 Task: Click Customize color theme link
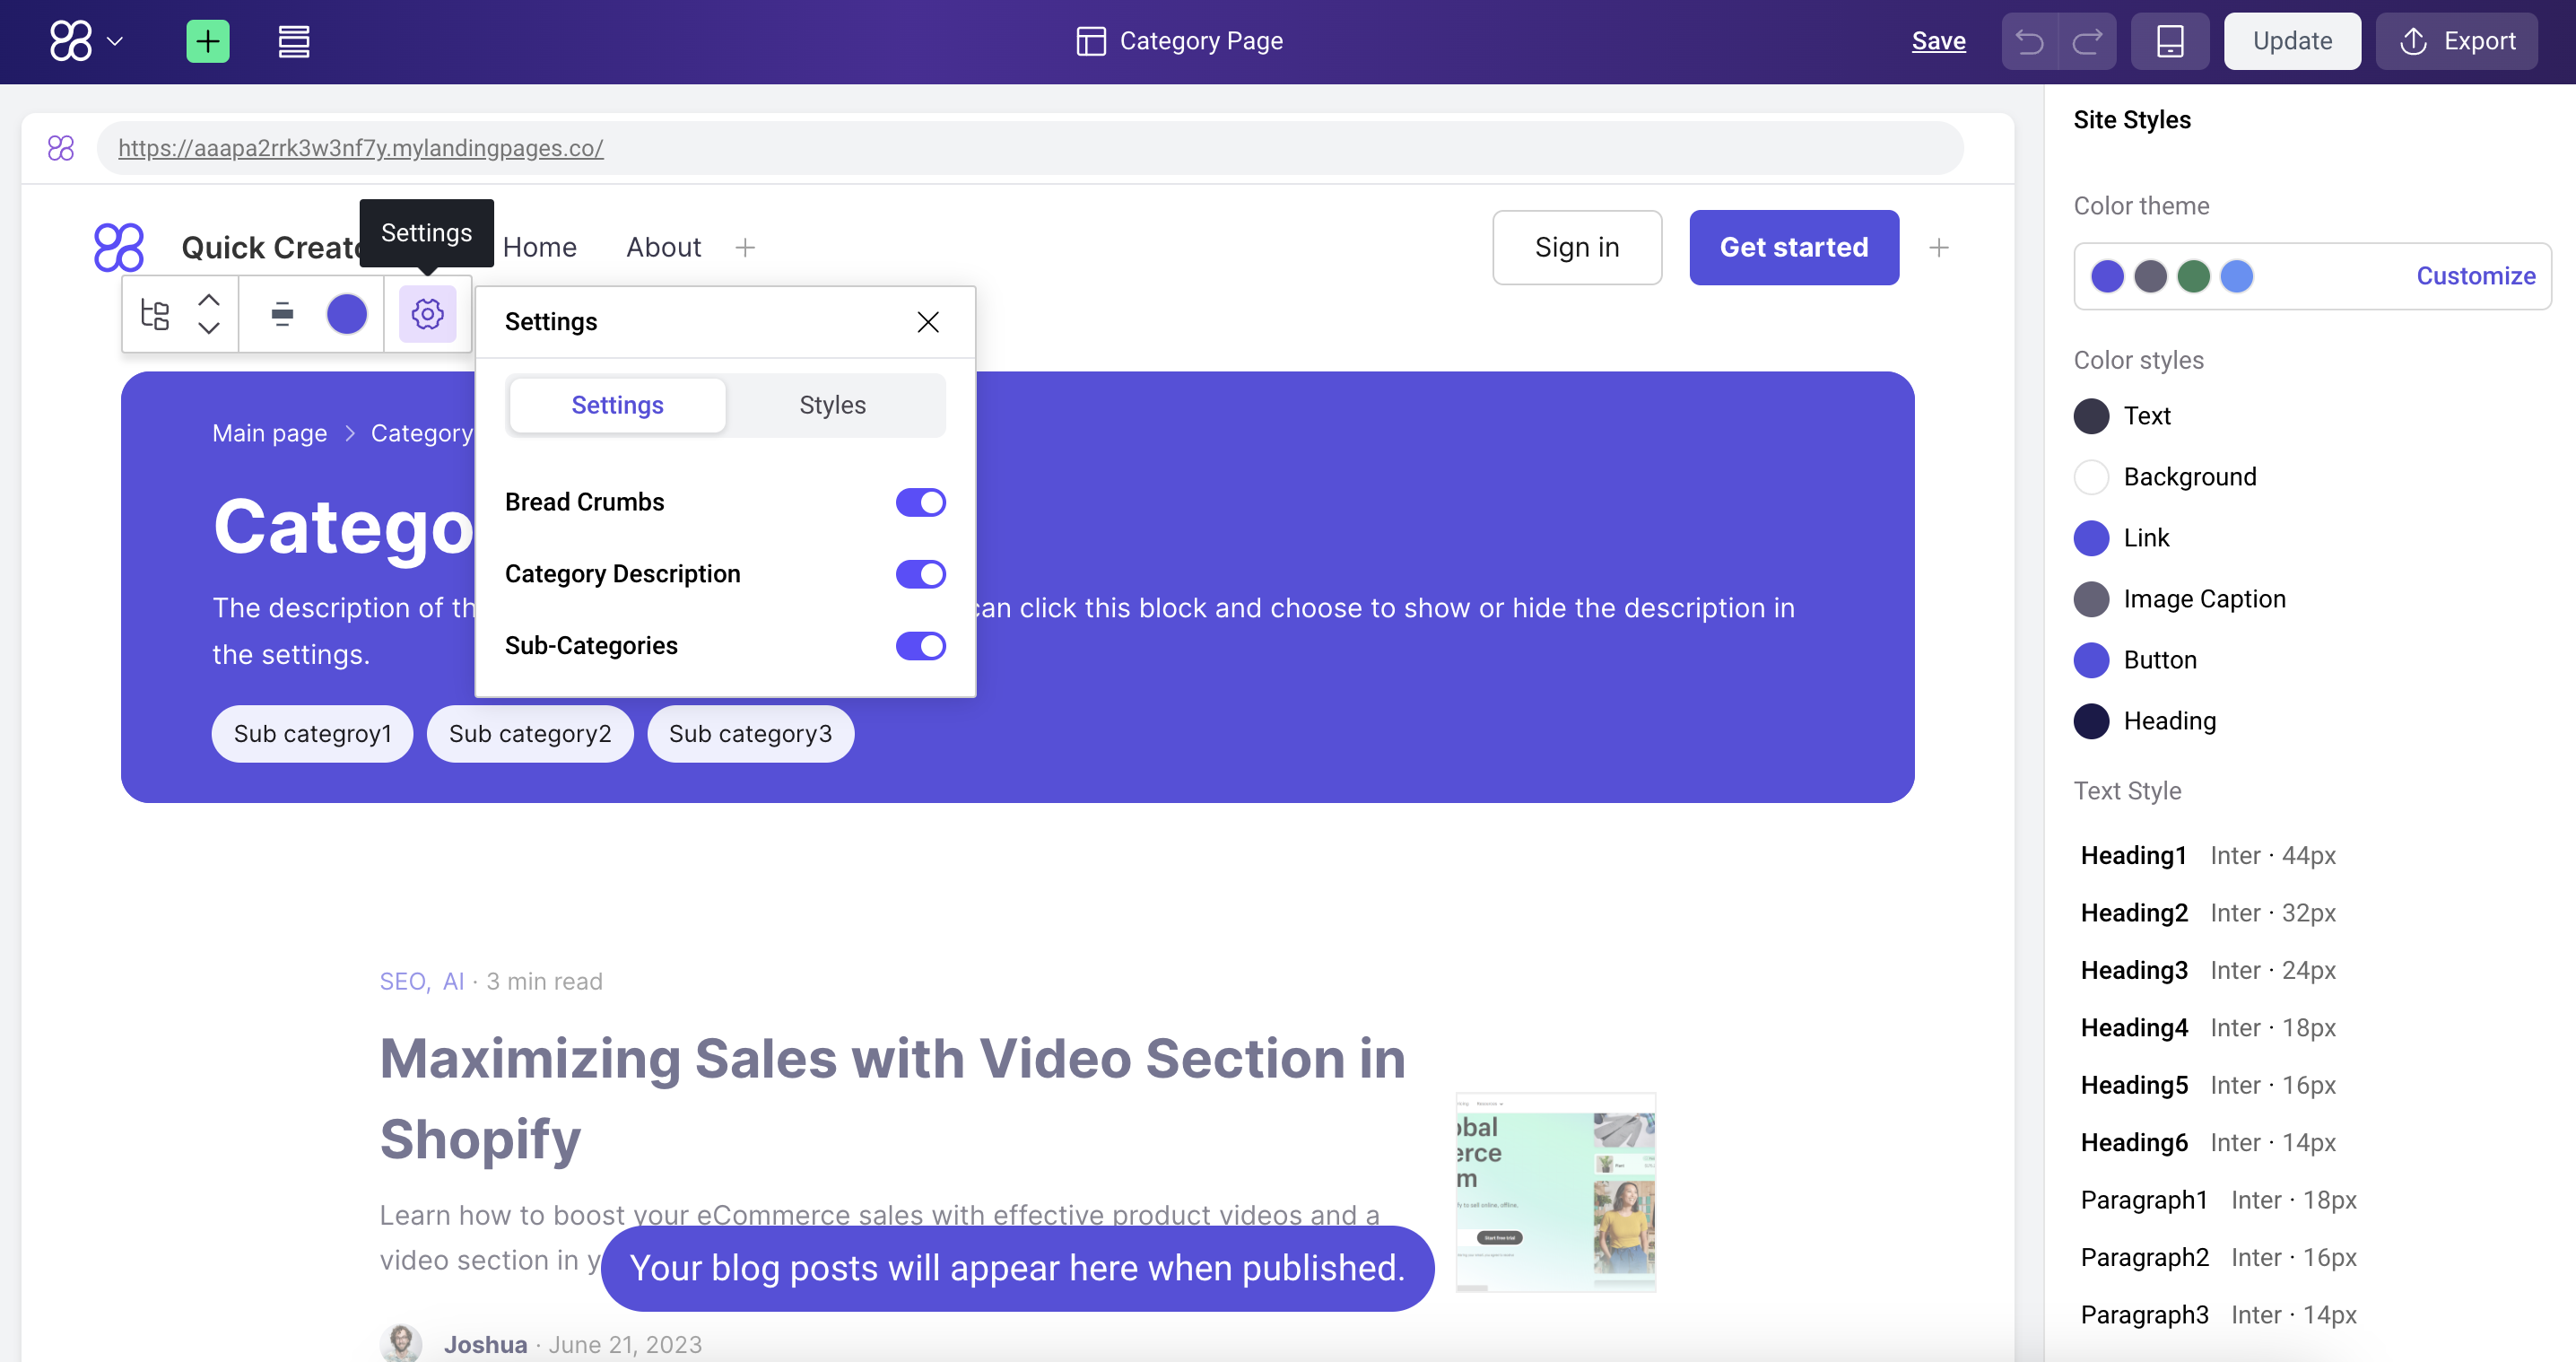click(2476, 275)
